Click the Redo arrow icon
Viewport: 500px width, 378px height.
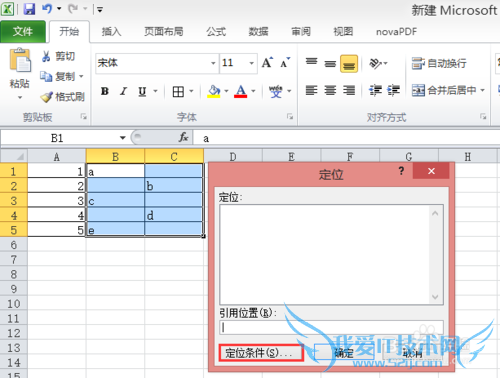point(73,9)
